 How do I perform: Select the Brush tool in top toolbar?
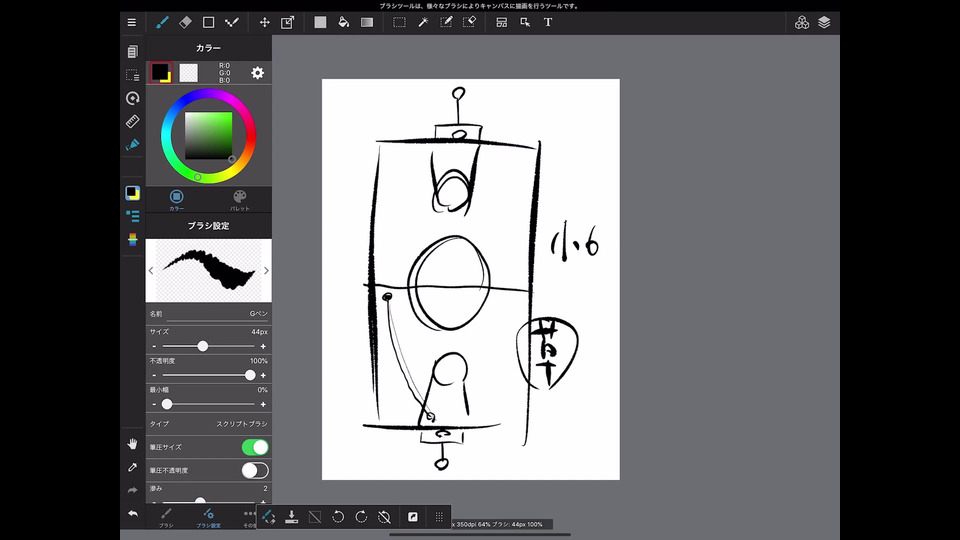point(162,23)
